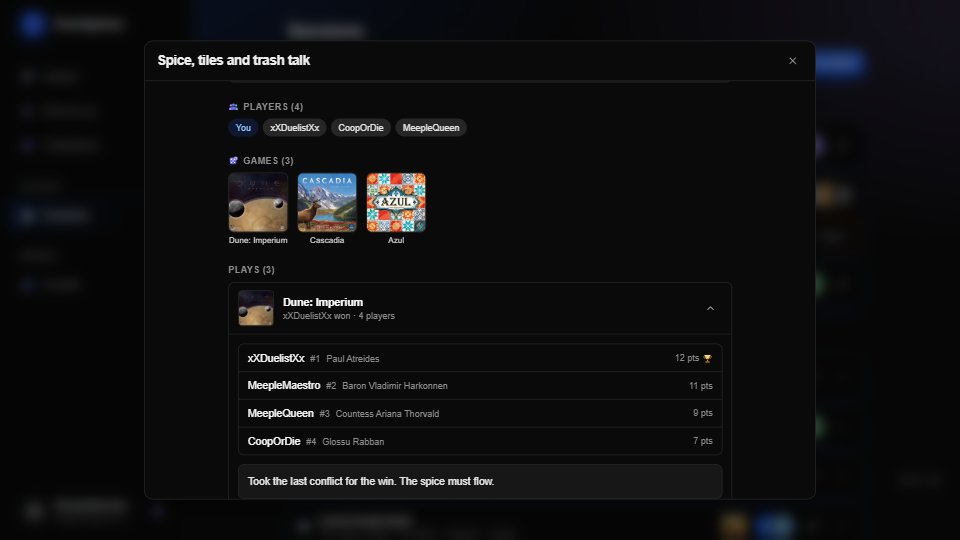Image resolution: width=960 pixels, height=540 pixels.
Task: Open the Dune: Imperium game cover
Action: tap(258, 202)
